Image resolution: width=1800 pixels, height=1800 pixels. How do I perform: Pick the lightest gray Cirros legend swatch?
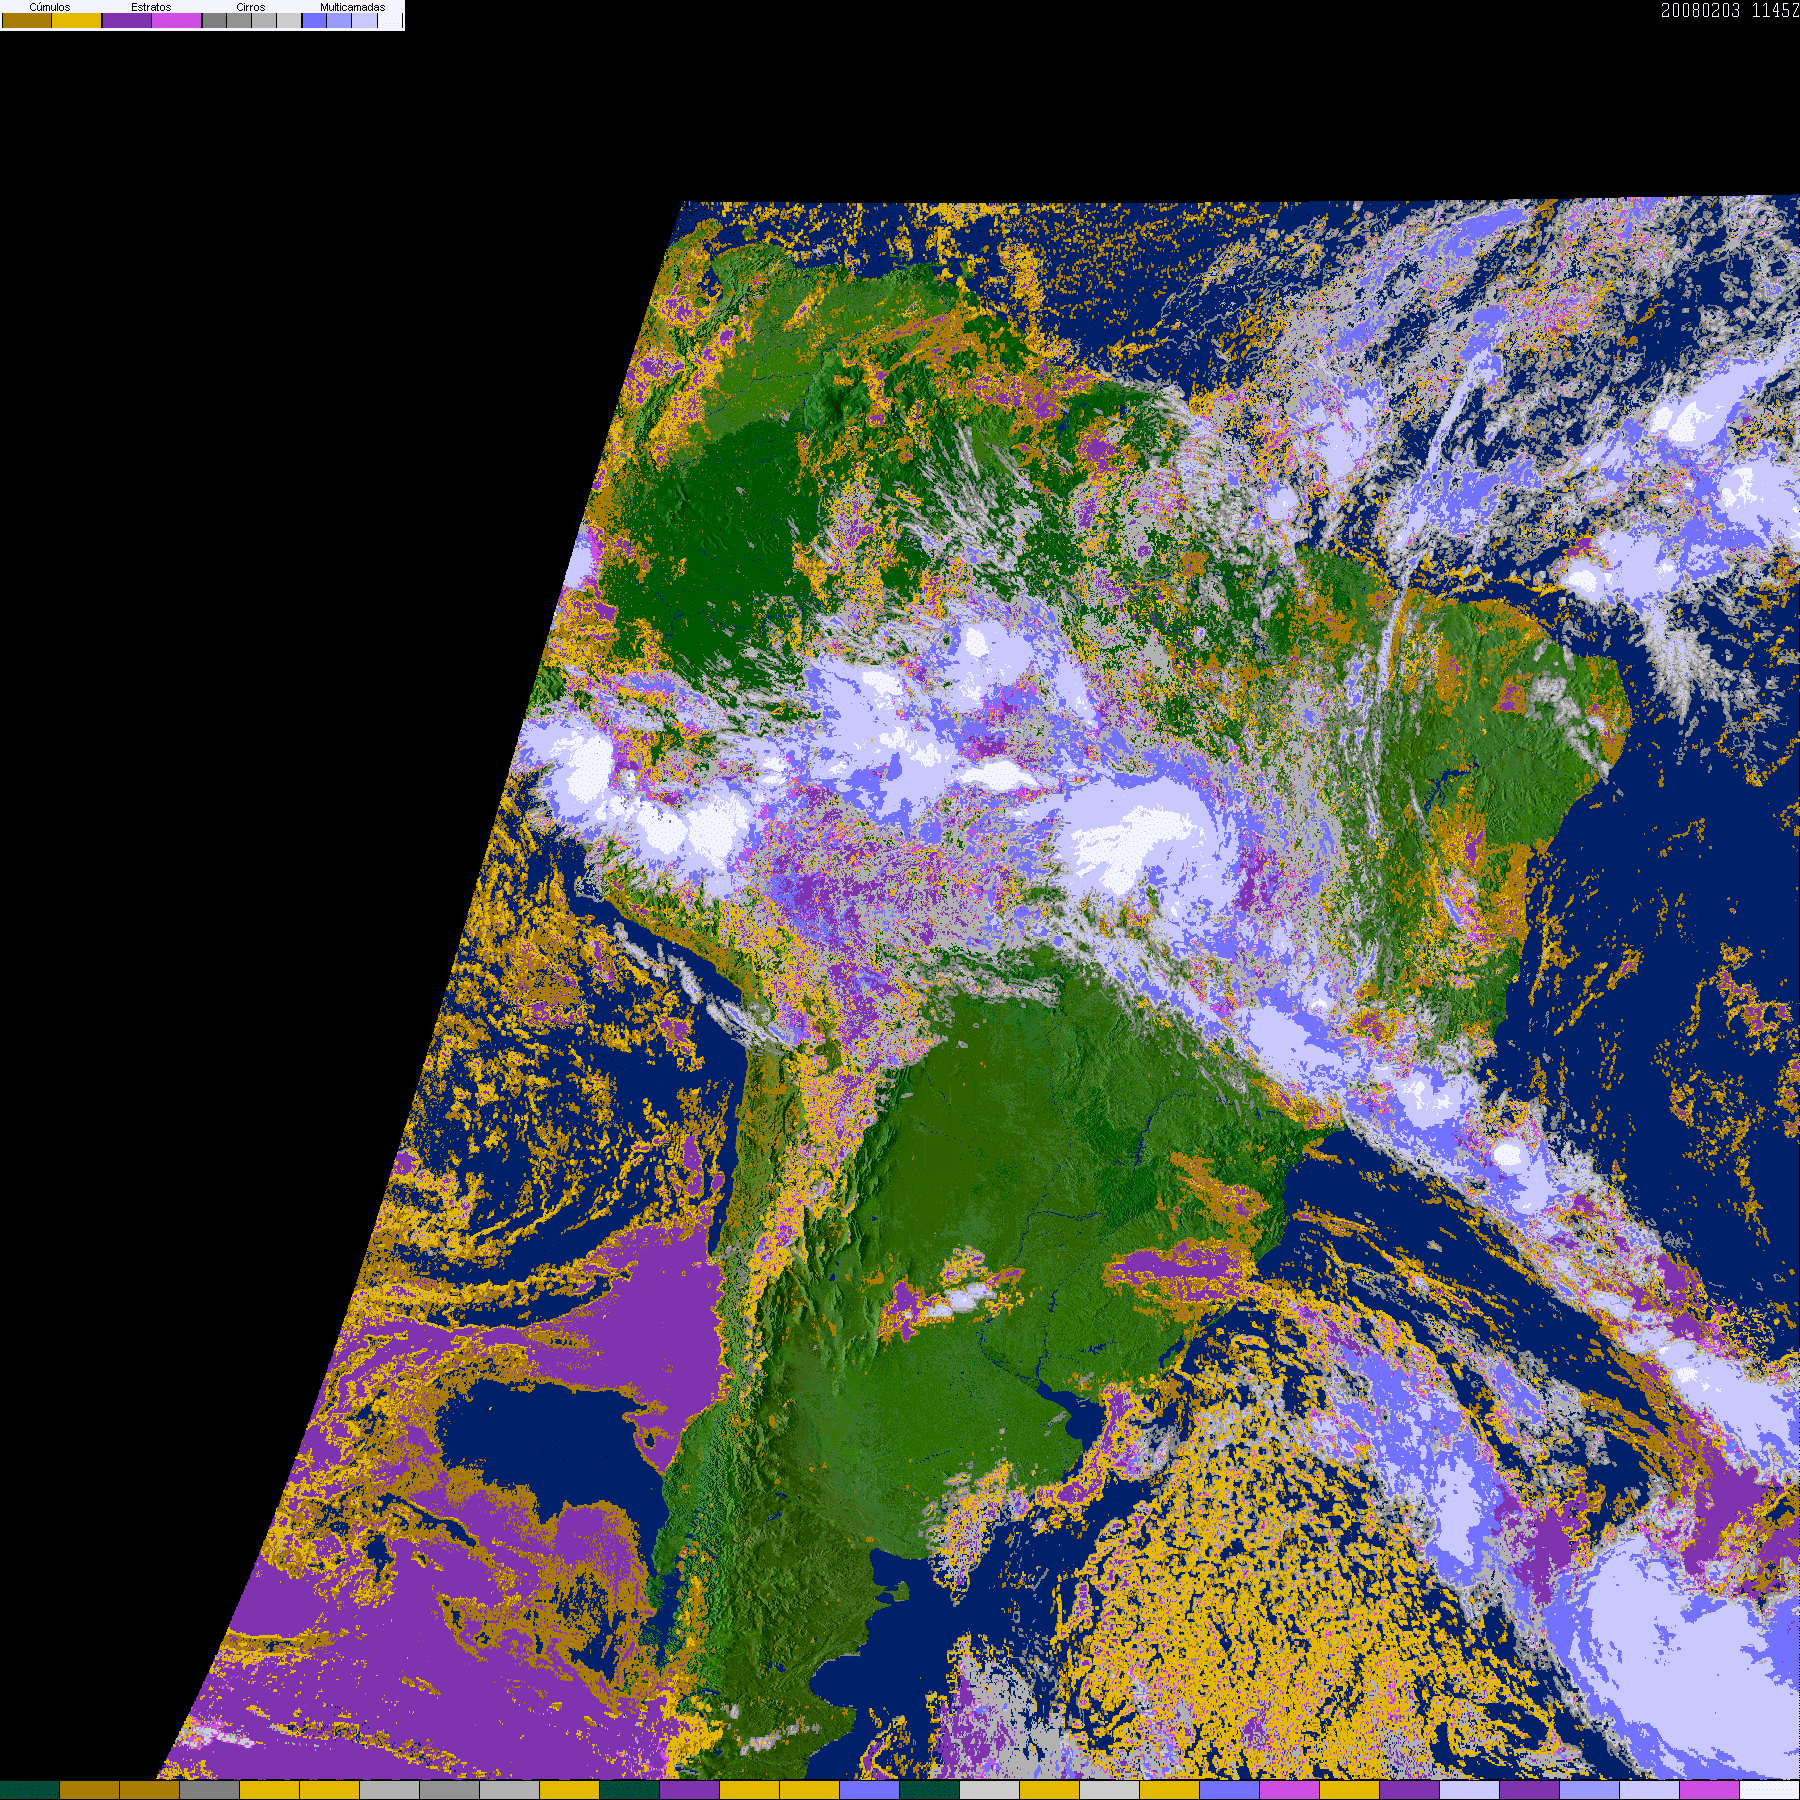point(289,20)
